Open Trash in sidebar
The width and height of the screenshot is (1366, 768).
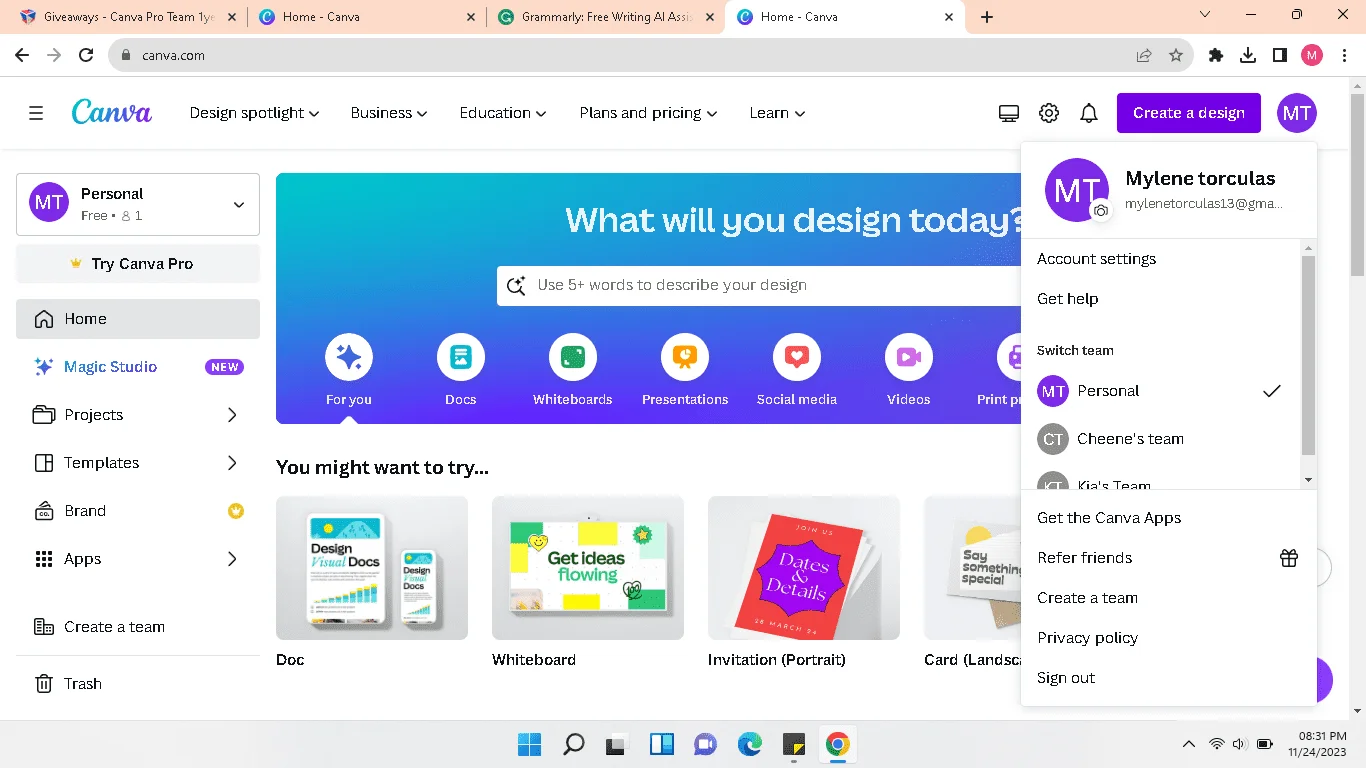click(x=138, y=684)
